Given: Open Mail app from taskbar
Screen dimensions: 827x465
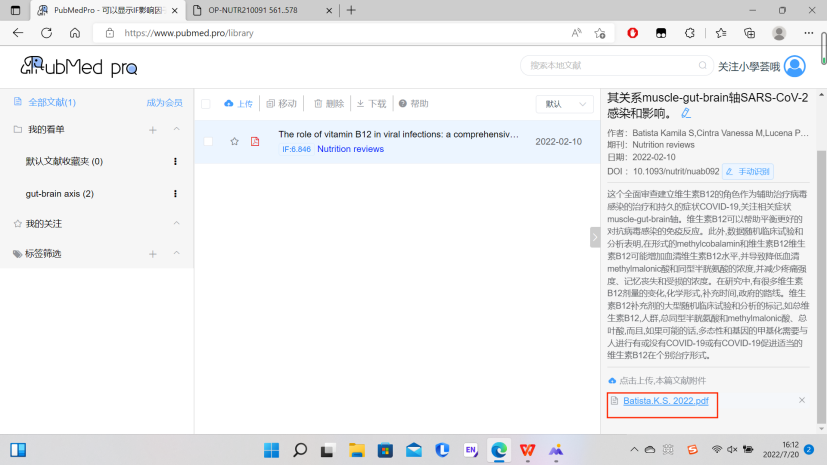Looking at the screenshot, I should (x=414, y=450).
